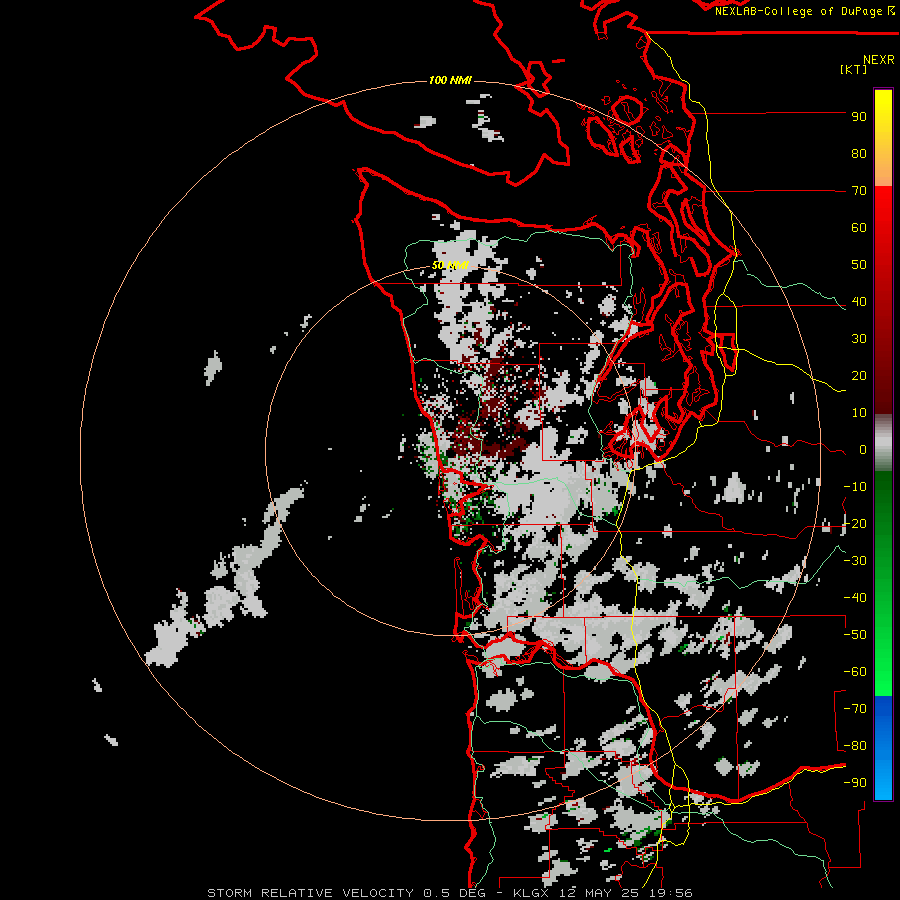
Task: Click the "[KT]" units label above the scale
Action: pos(853,69)
